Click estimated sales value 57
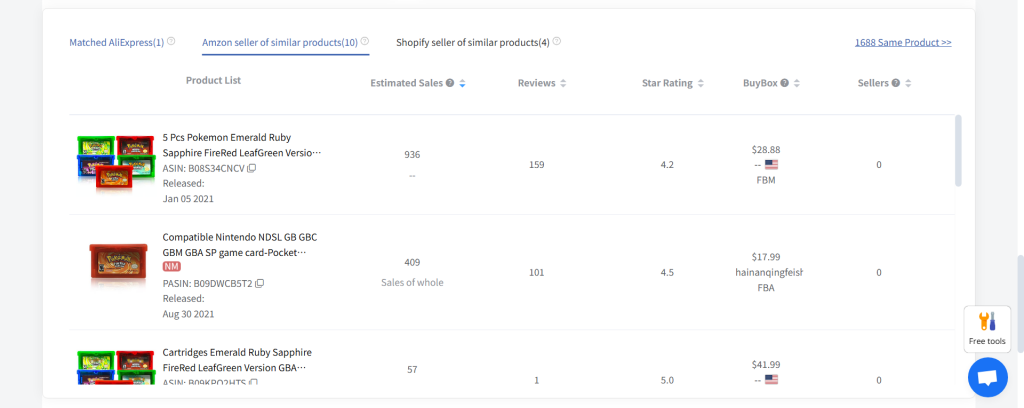Screen dimensions: 1024x408 [412, 369]
